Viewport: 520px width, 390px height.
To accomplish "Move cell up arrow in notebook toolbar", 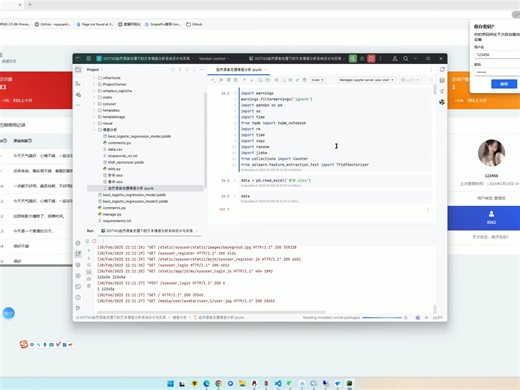I will pyautogui.click(x=244, y=80).
